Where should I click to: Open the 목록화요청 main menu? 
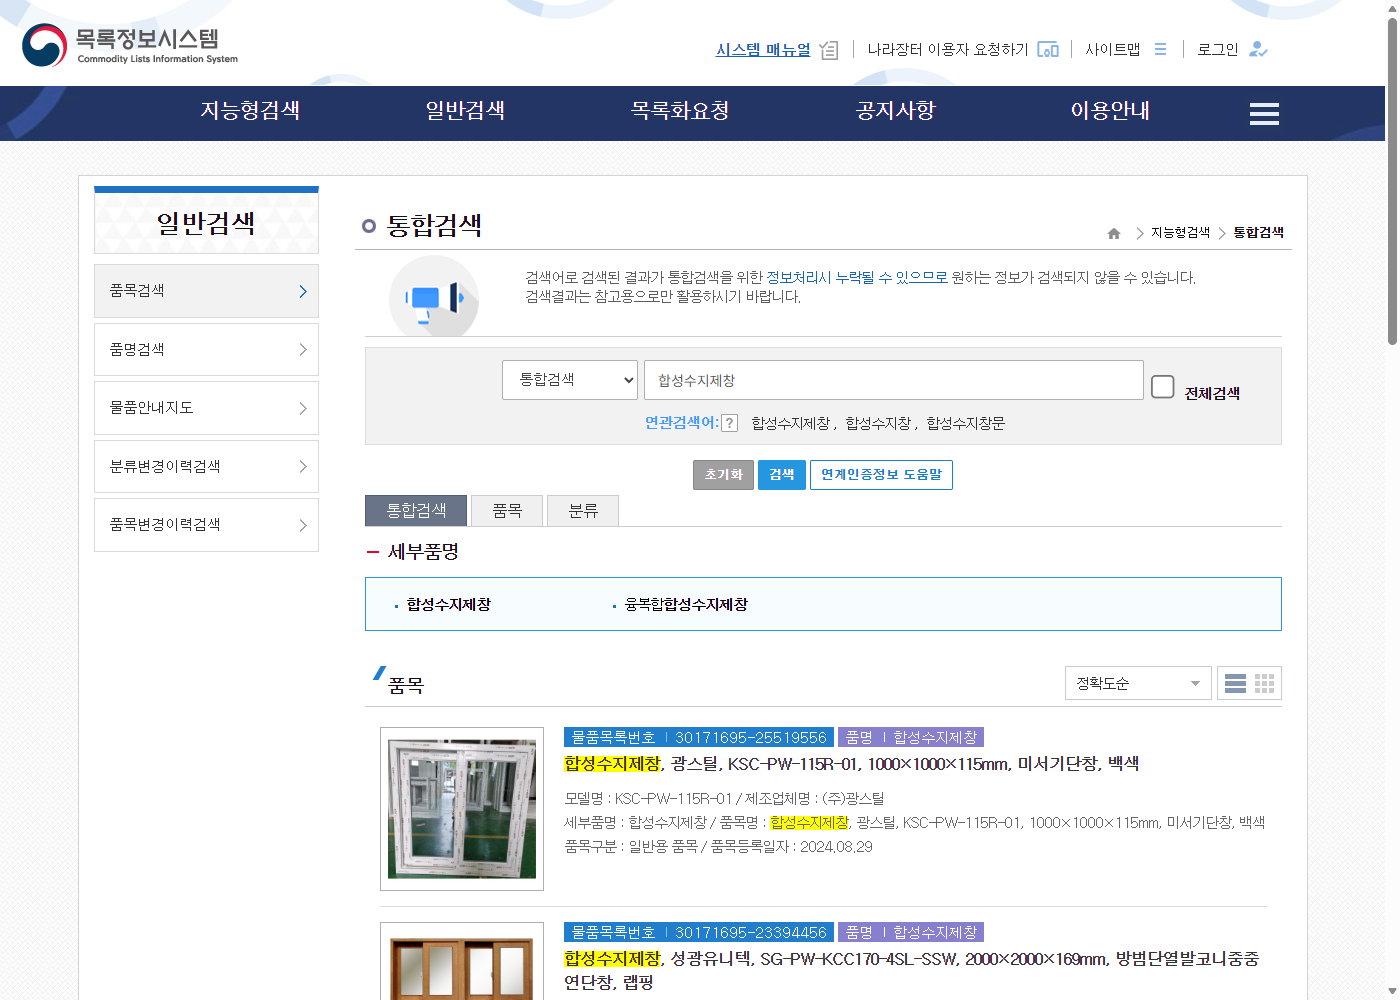click(680, 111)
